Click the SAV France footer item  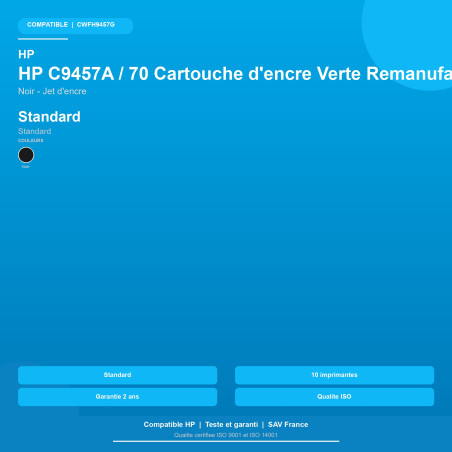(x=288, y=425)
